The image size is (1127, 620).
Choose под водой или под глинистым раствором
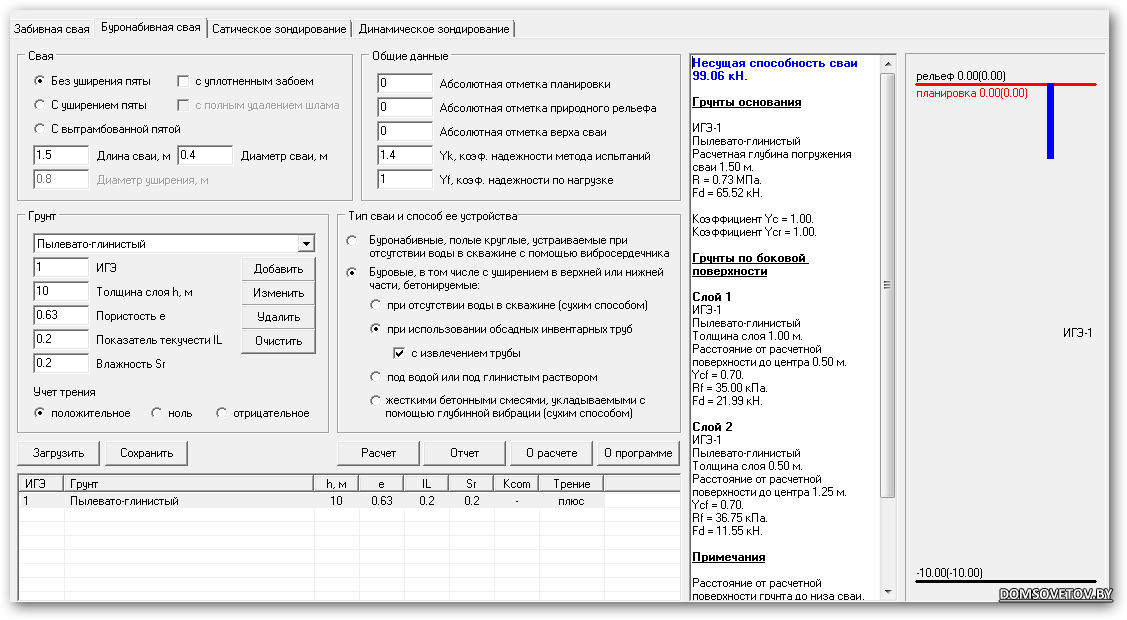click(375, 376)
